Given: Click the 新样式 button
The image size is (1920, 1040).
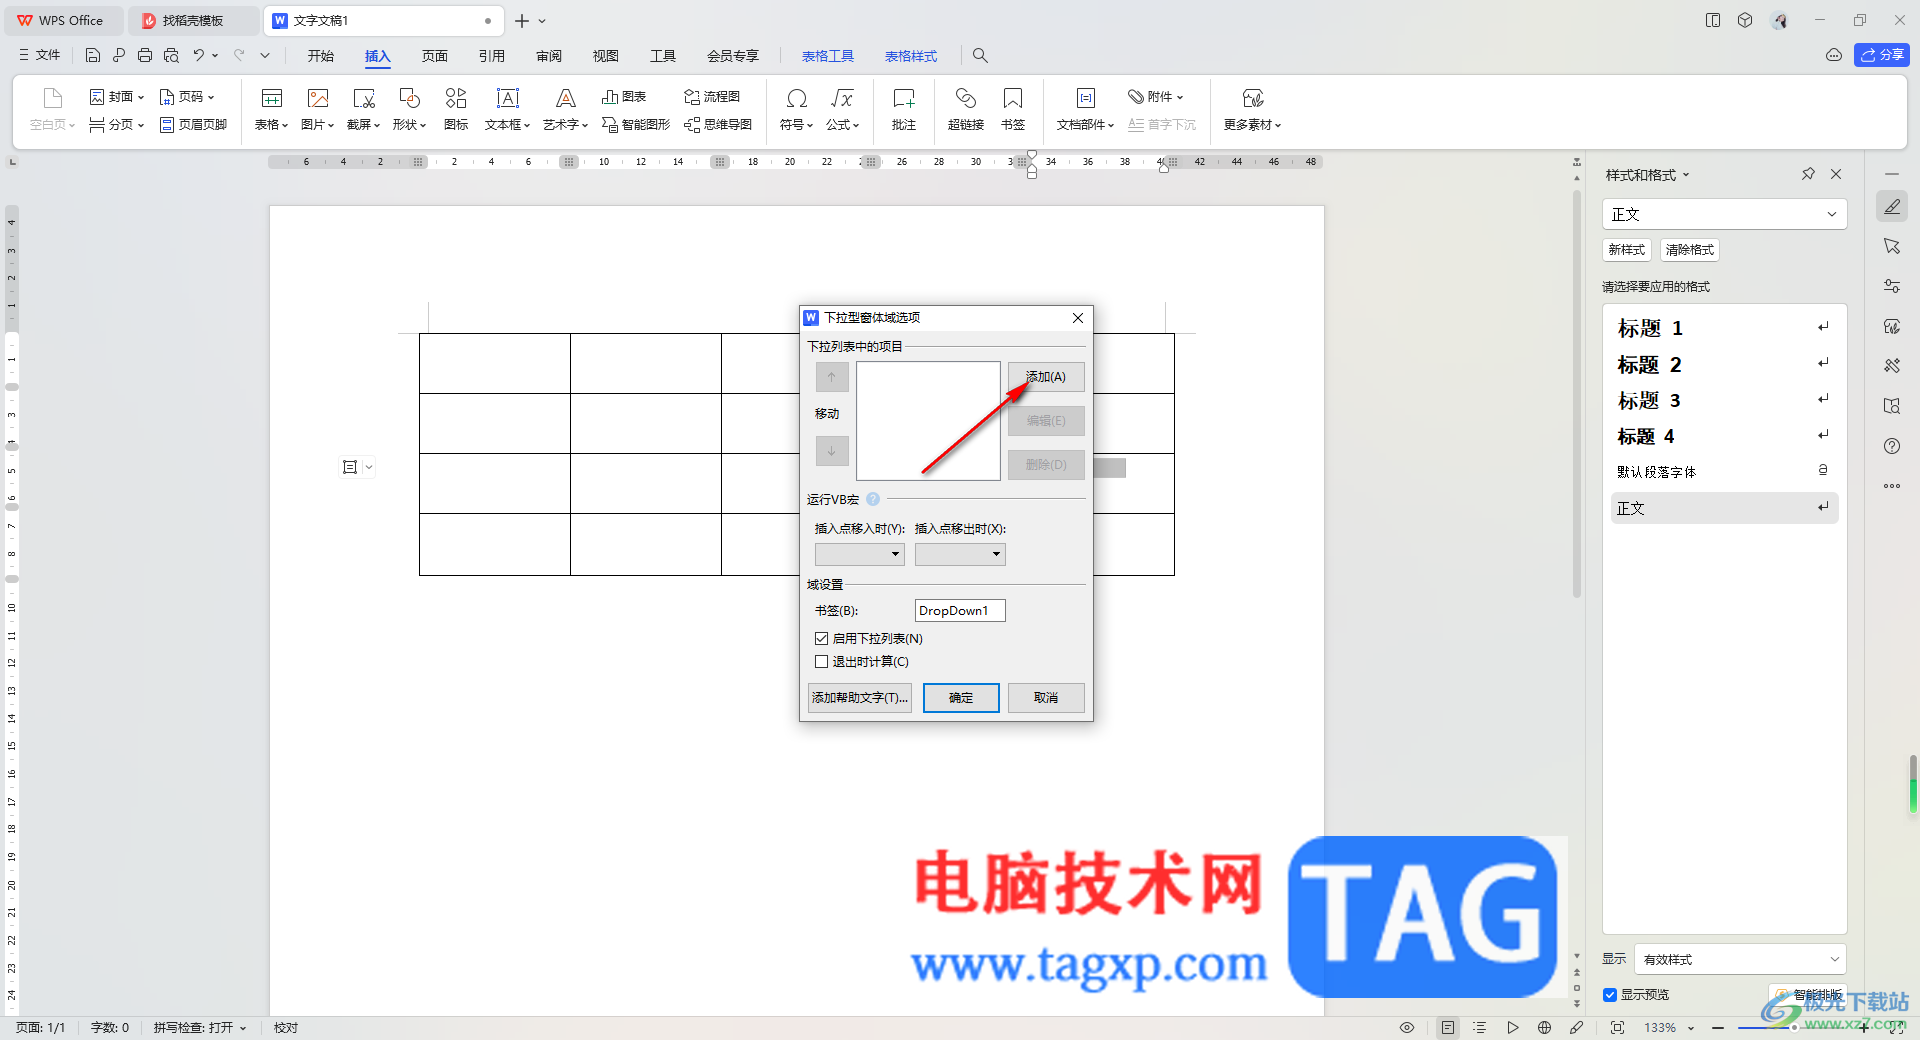Looking at the screenshot, I should 1626,250.
